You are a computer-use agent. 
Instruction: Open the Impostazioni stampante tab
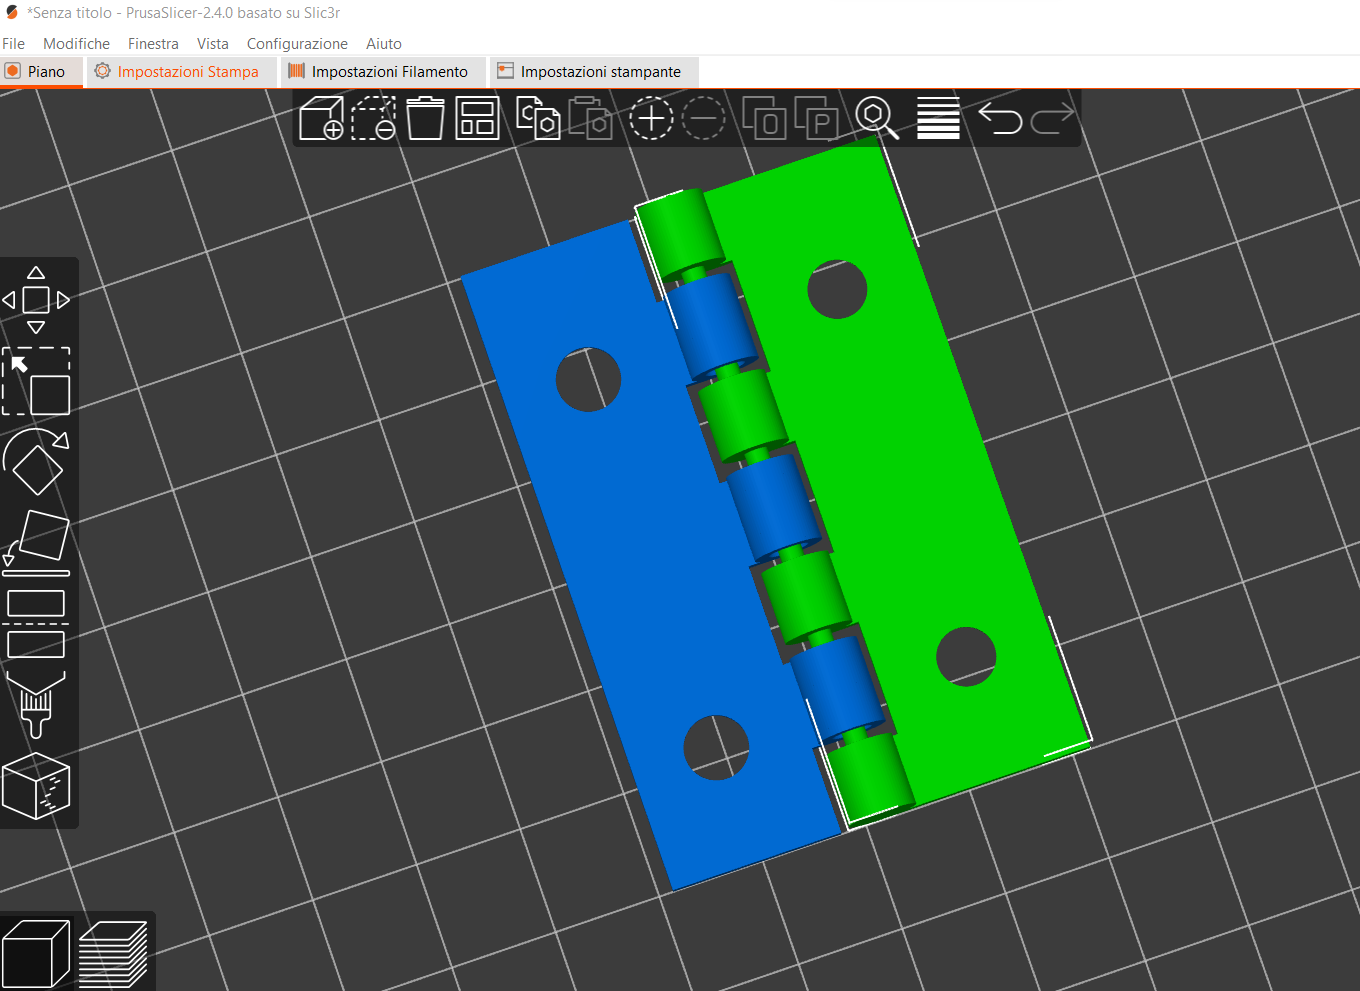coord(594,72)
